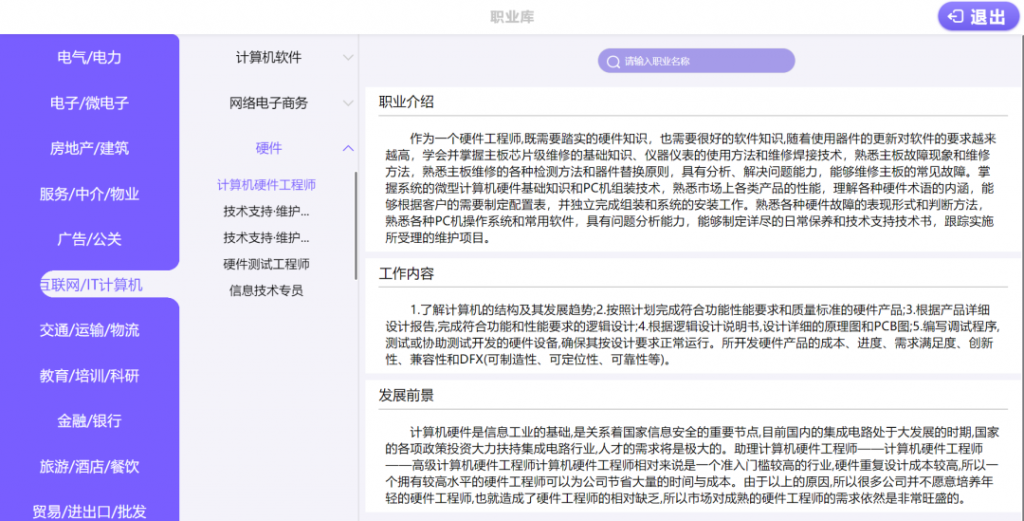Open 硬件测试工程师 job entry
Viewport: 1024px width, 521px height.
266,264
